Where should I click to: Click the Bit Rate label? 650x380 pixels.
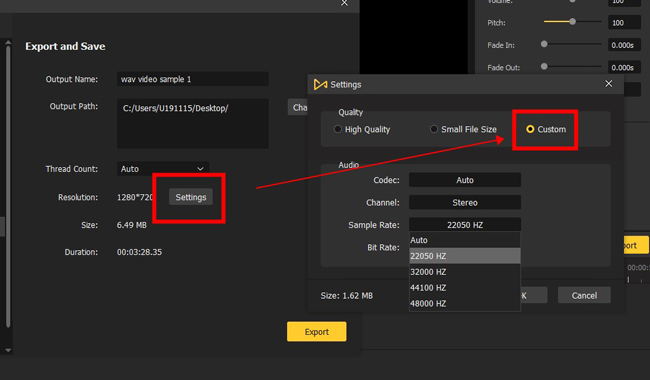pyautogui.click(x=383, y=247)
